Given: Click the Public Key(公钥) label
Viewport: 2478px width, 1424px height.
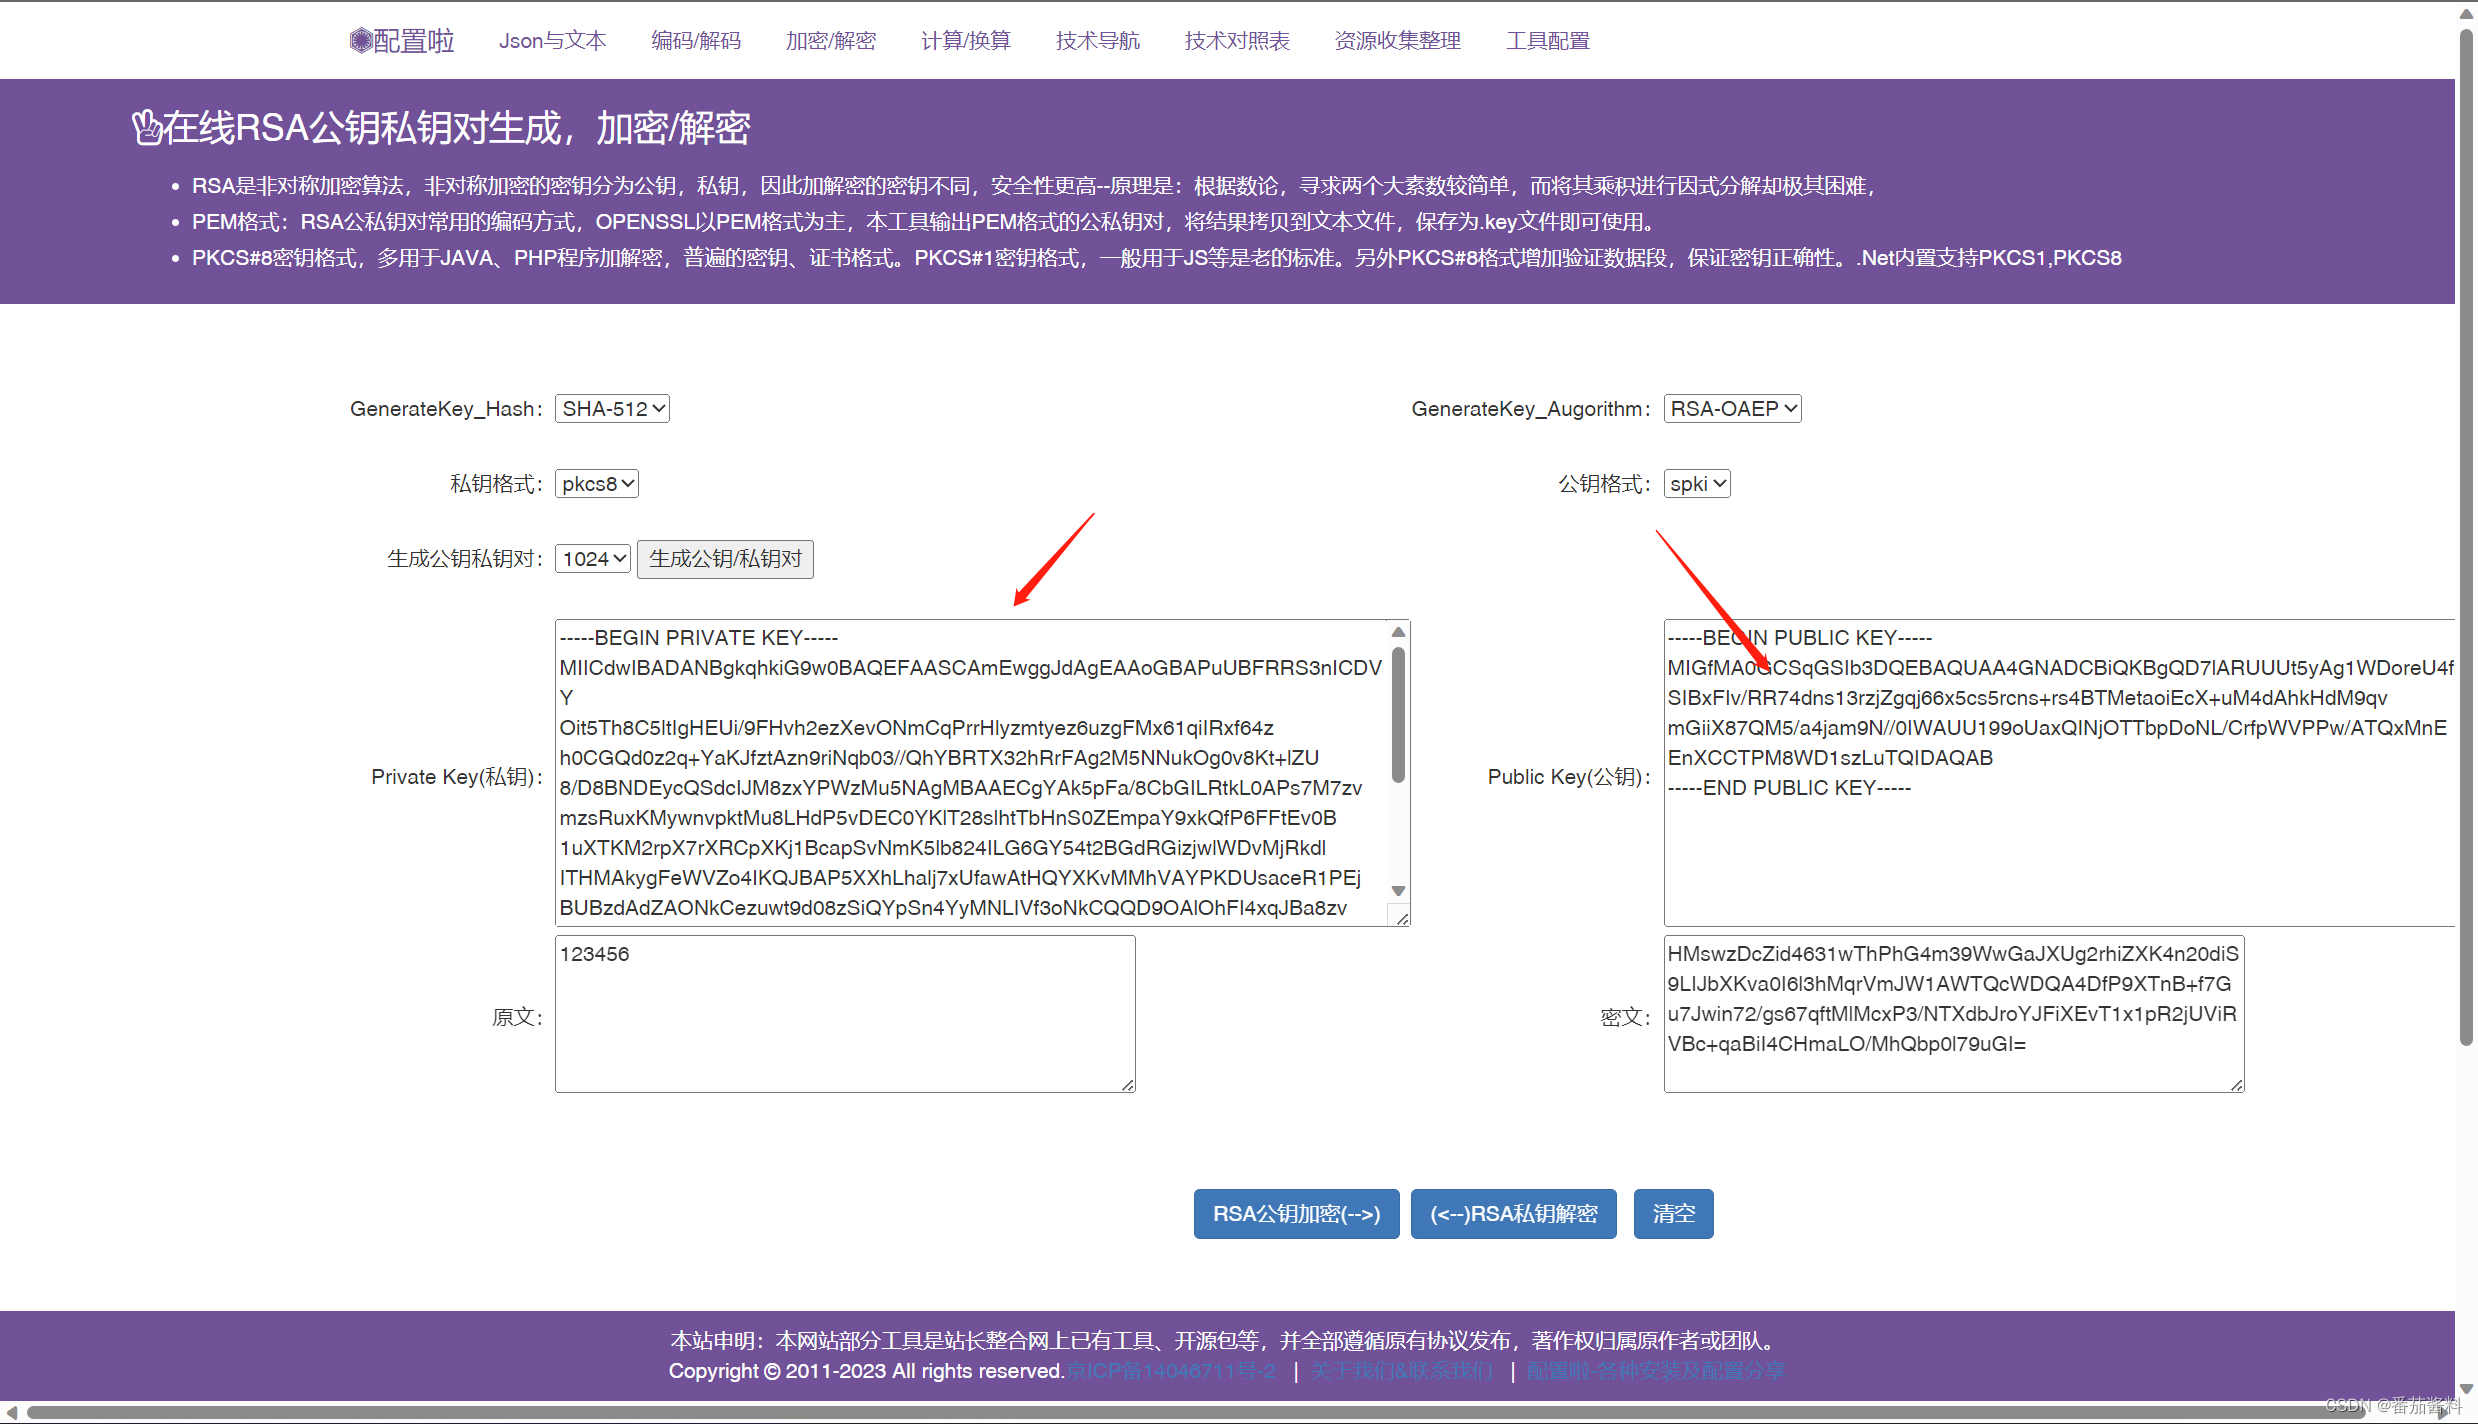Looking at the screenshot, I should 1569,776.
